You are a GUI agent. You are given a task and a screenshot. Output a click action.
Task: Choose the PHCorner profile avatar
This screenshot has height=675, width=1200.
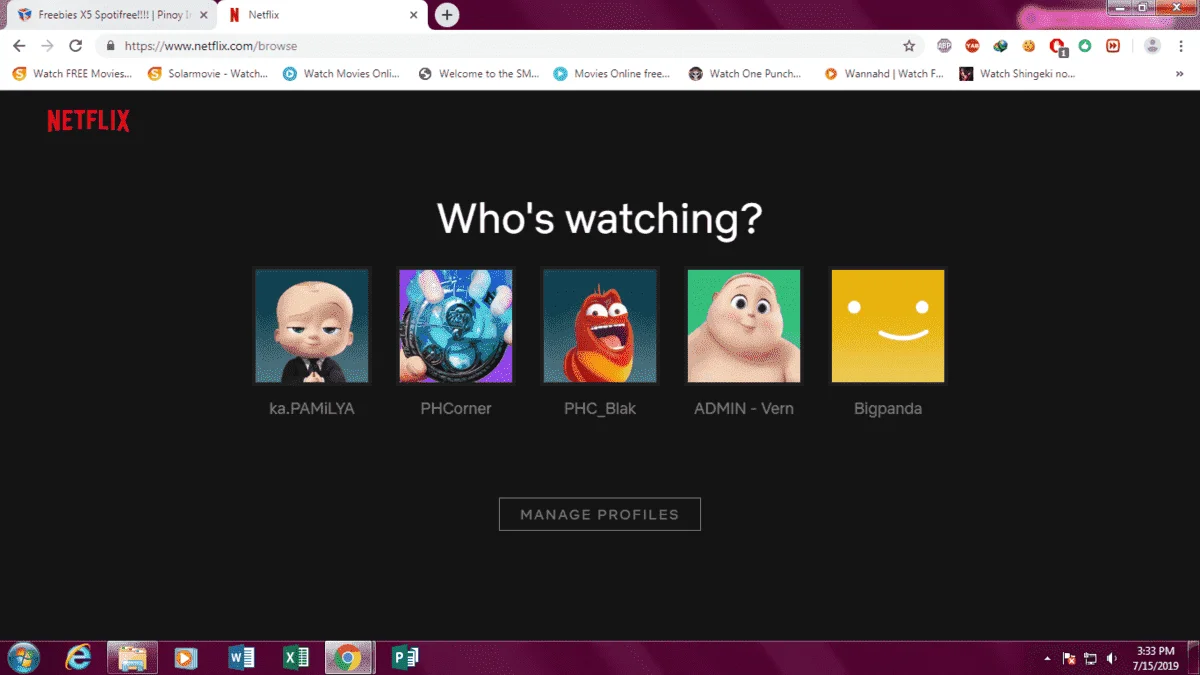(456, 326)
